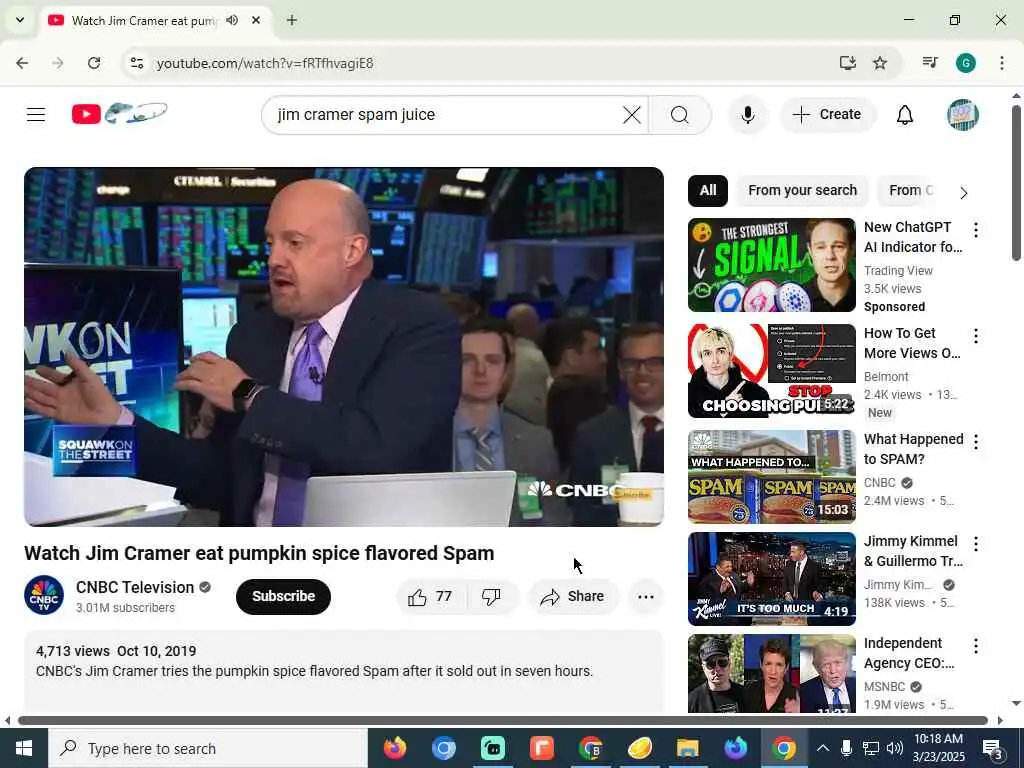
Task: Install app icon in address bar
Action: point(847,63)
